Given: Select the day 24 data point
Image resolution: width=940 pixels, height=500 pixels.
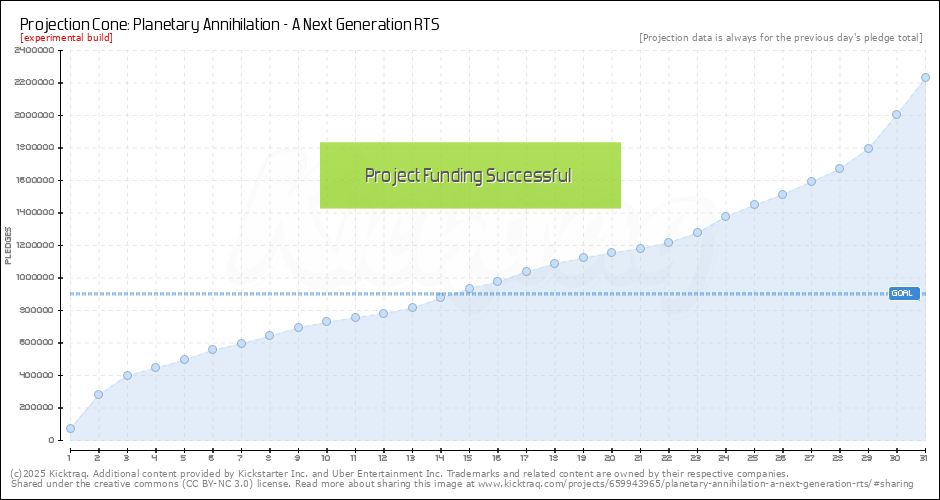Looking at the screenshot, I should pos(725,216).
